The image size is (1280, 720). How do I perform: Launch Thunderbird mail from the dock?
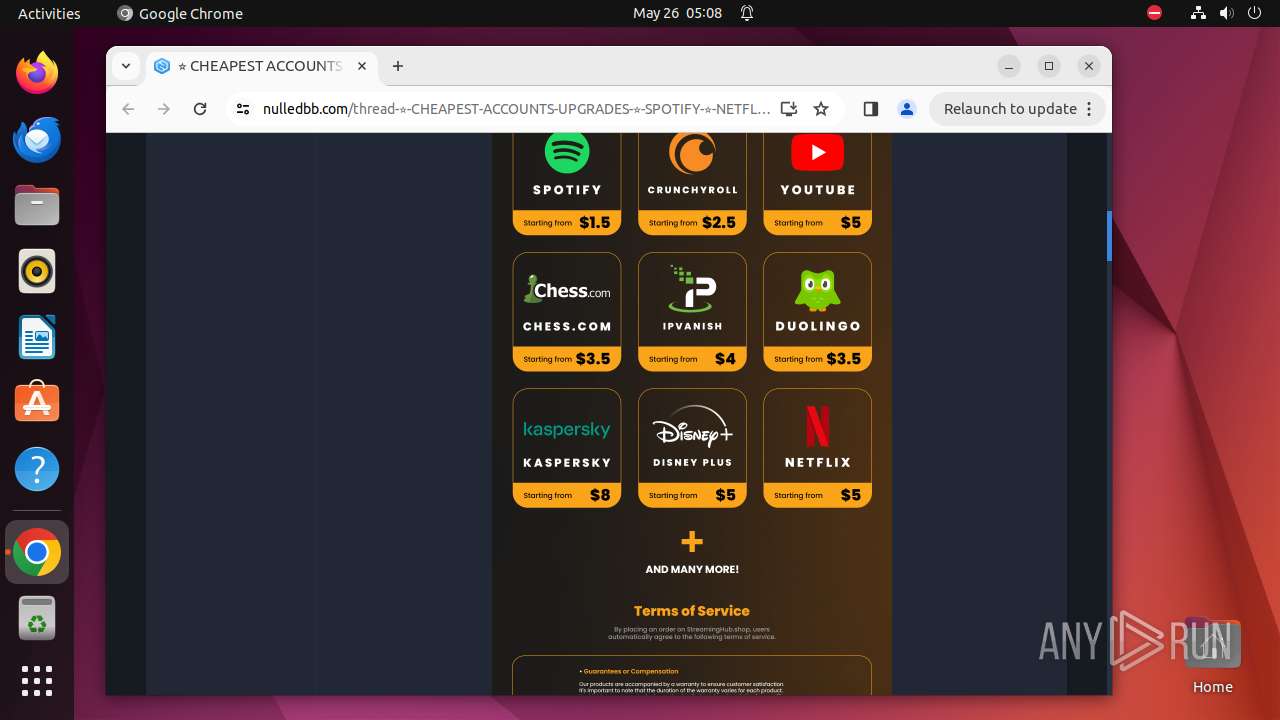pos(37,139)
